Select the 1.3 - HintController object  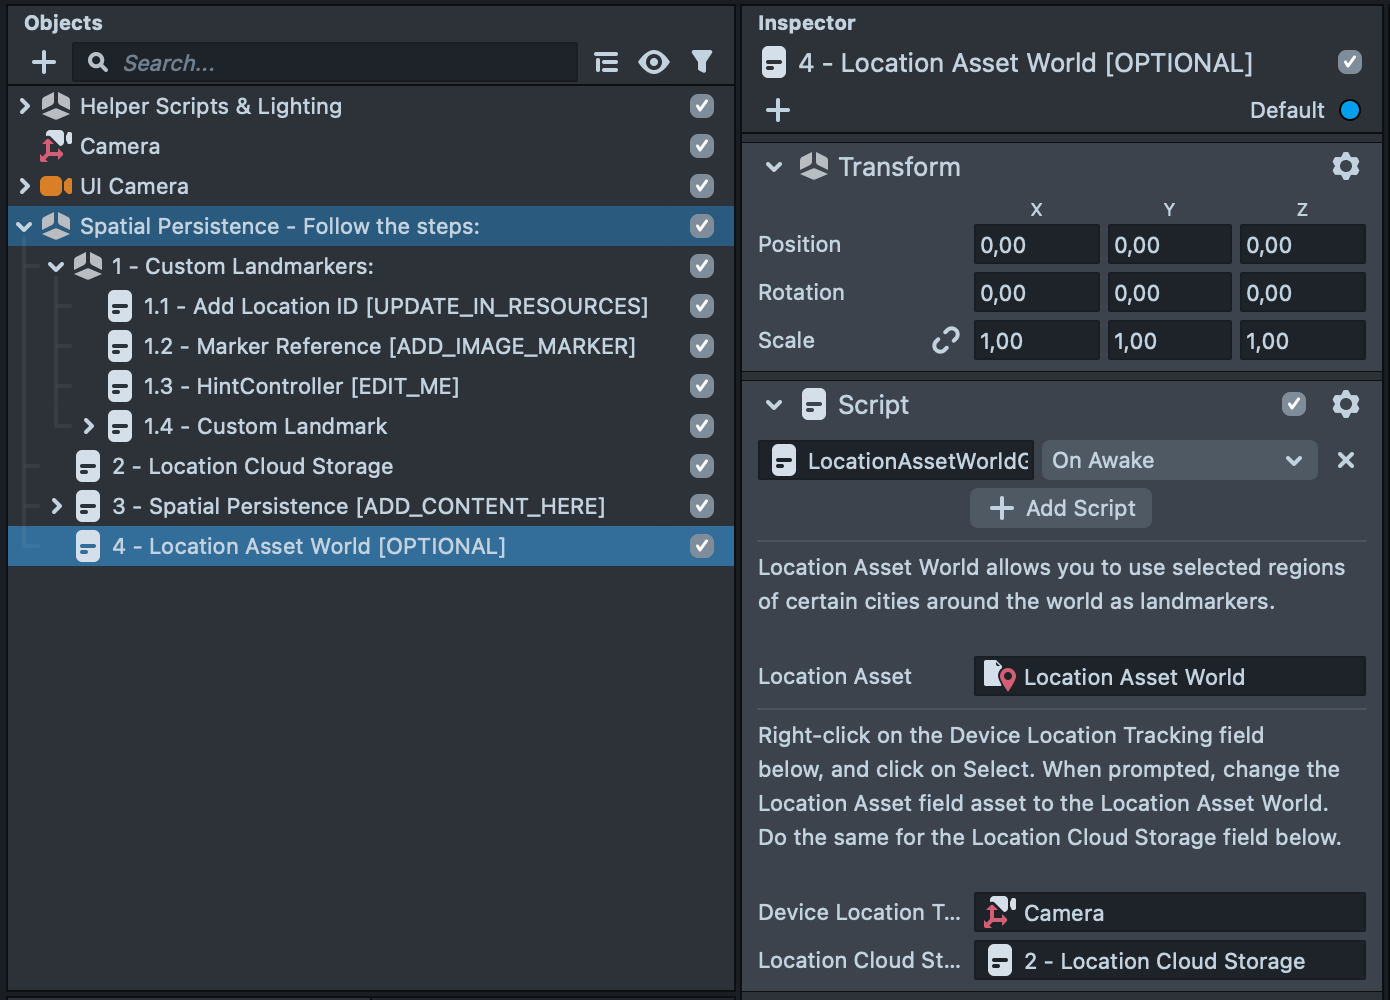[300, 386]
